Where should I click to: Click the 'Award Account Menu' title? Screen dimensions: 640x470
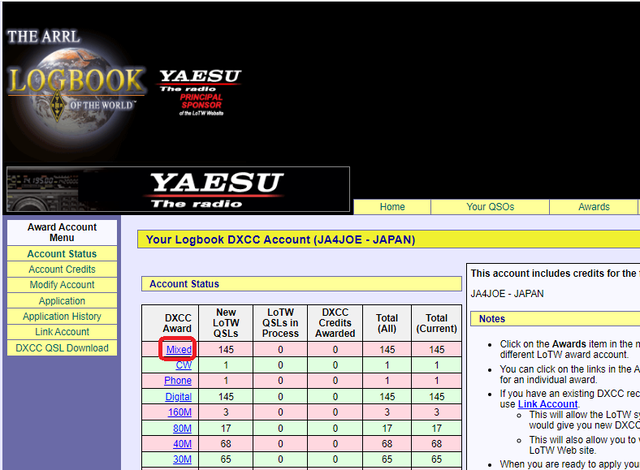click(62, 232)
